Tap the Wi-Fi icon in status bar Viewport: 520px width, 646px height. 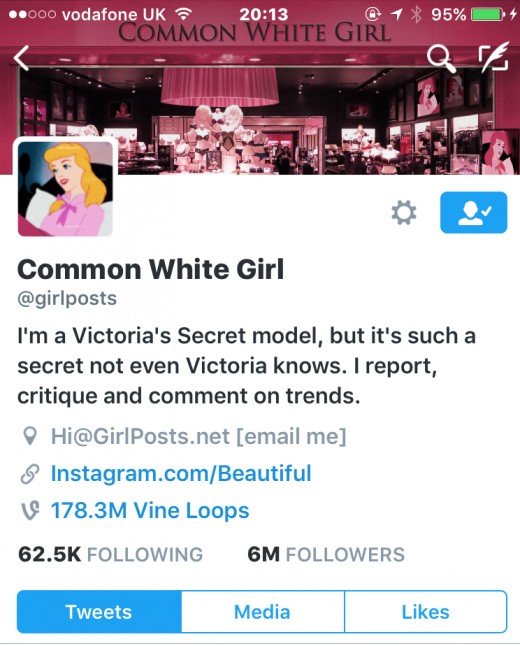(x=183, y=14)
